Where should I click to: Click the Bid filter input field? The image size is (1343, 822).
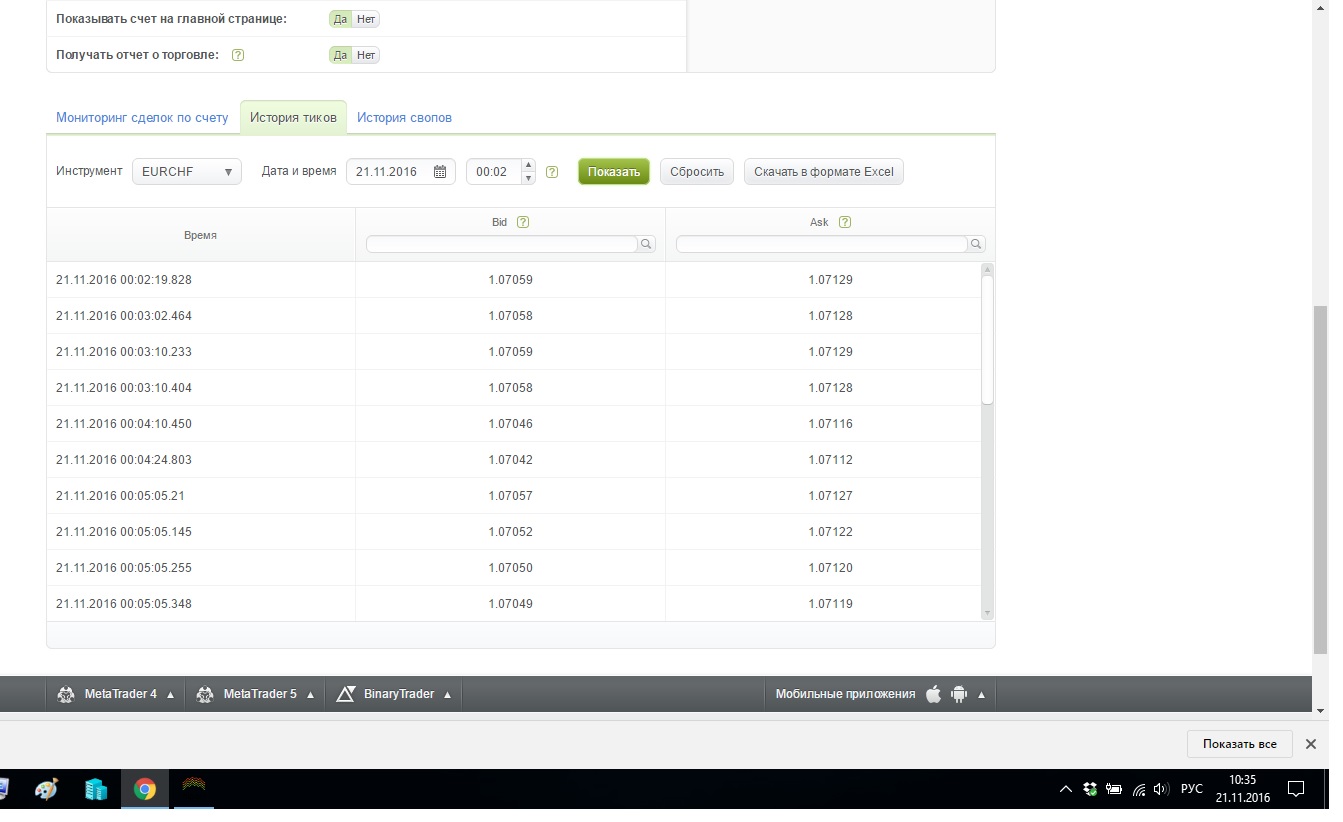[502, 244]
